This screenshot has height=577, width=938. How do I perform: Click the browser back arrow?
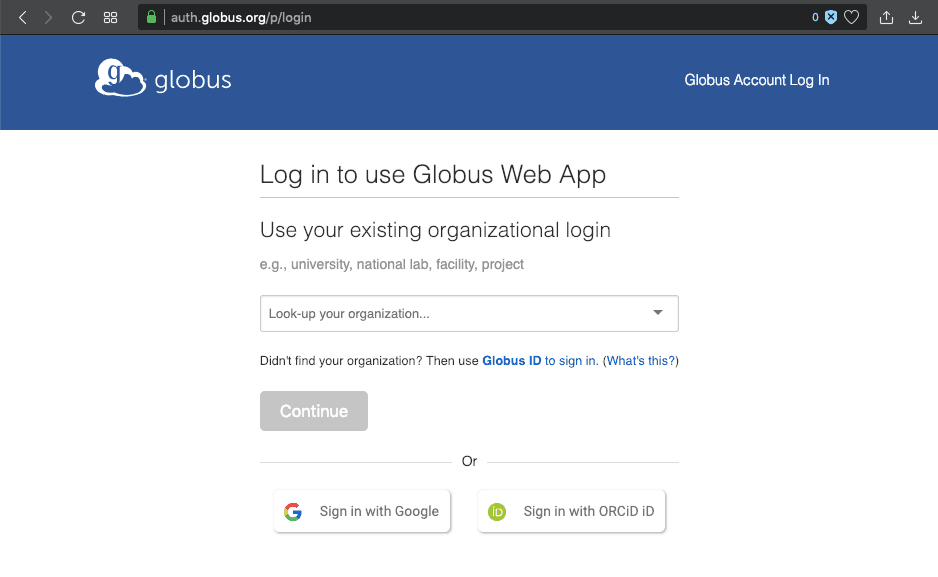22,17
